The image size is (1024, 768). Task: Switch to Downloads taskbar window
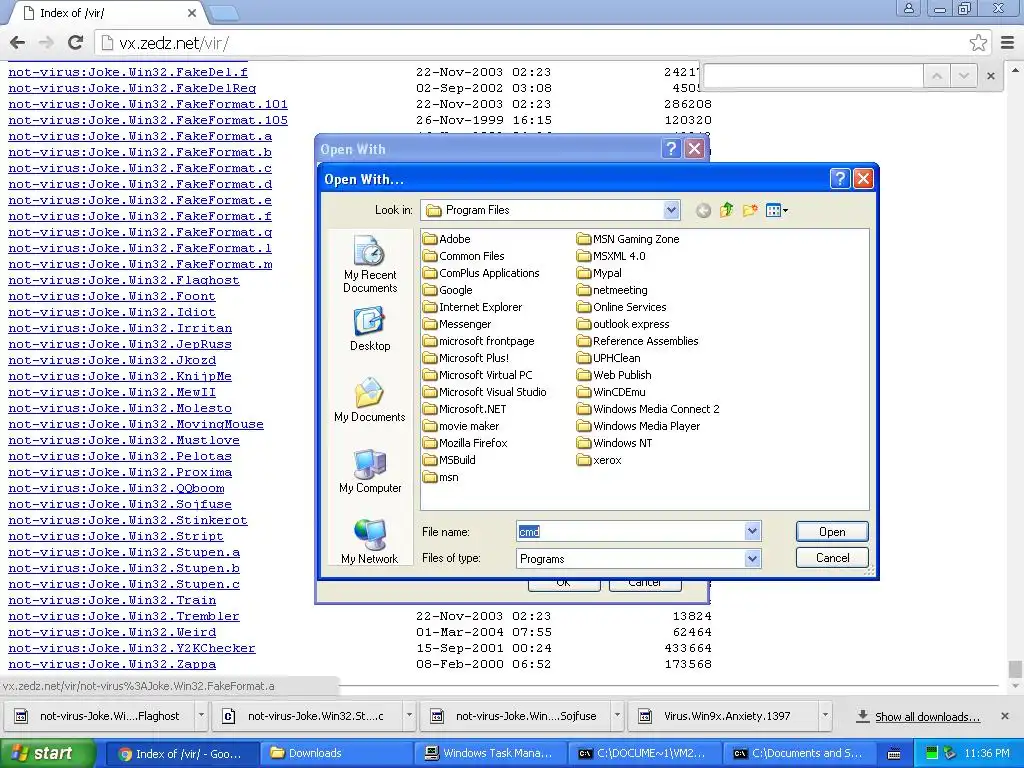(336, 754)
